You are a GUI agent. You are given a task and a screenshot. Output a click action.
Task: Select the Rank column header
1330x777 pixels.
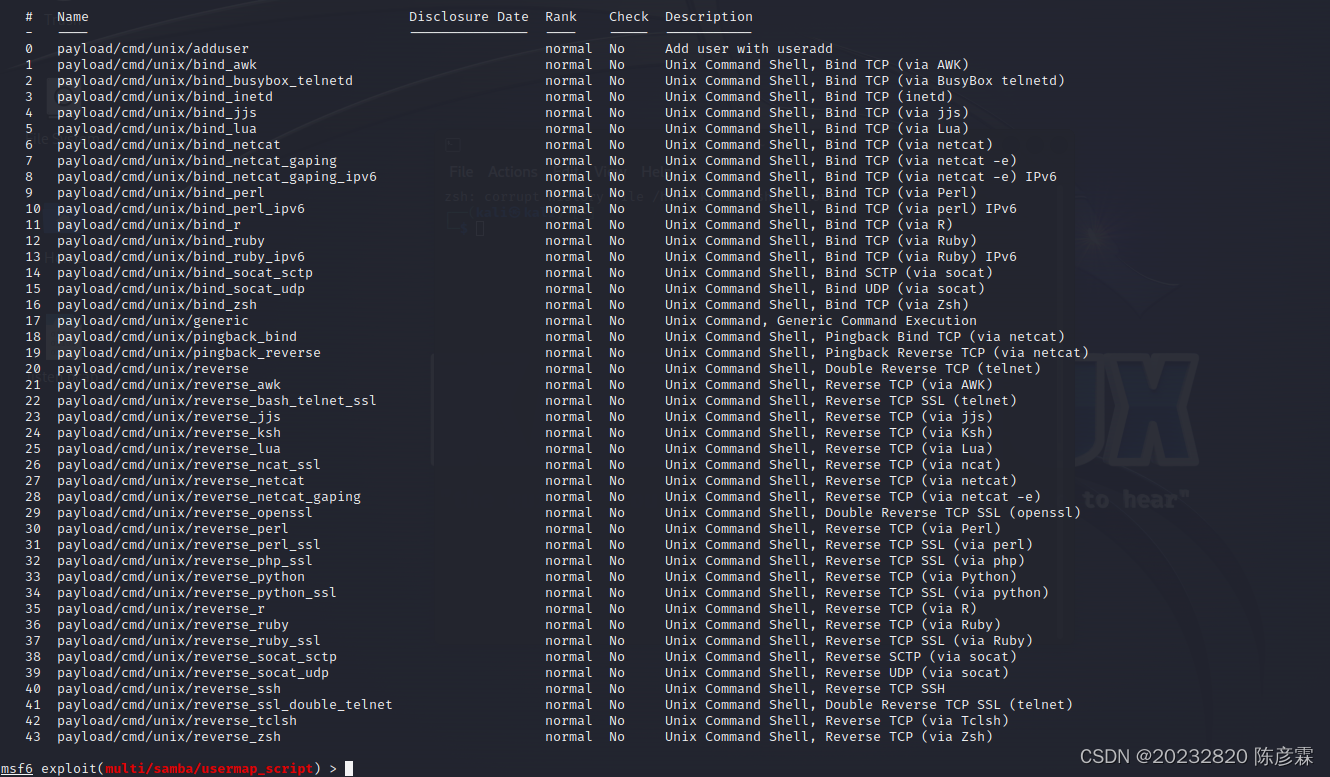[561, 17]
